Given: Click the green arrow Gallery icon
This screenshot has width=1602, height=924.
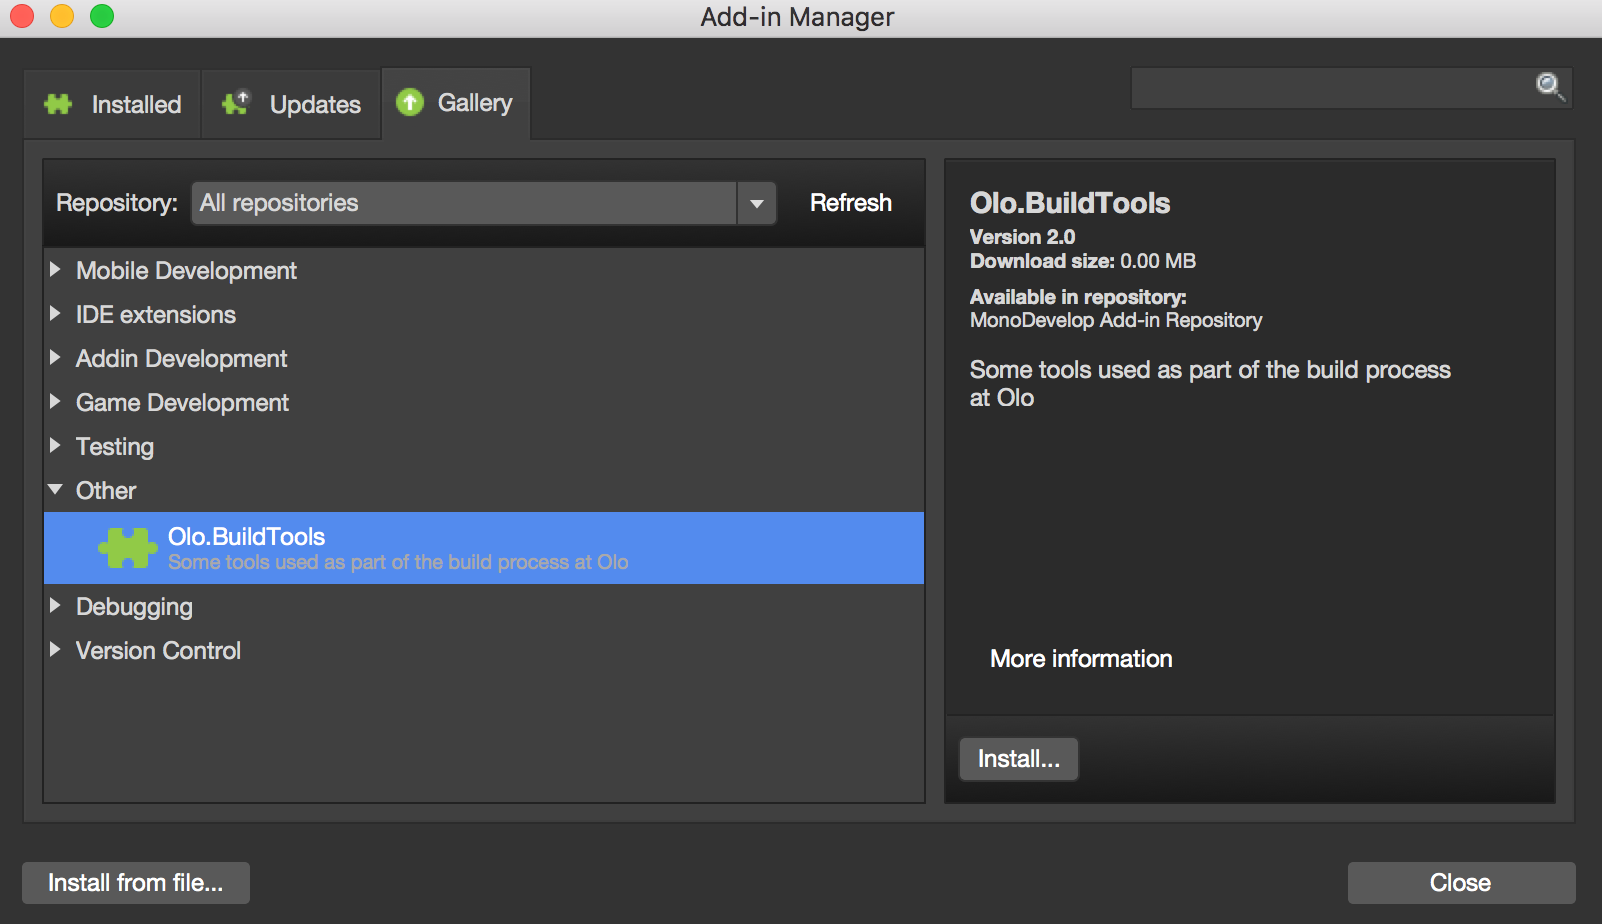Looking at the screenshot, I should (x=410, y=102).
